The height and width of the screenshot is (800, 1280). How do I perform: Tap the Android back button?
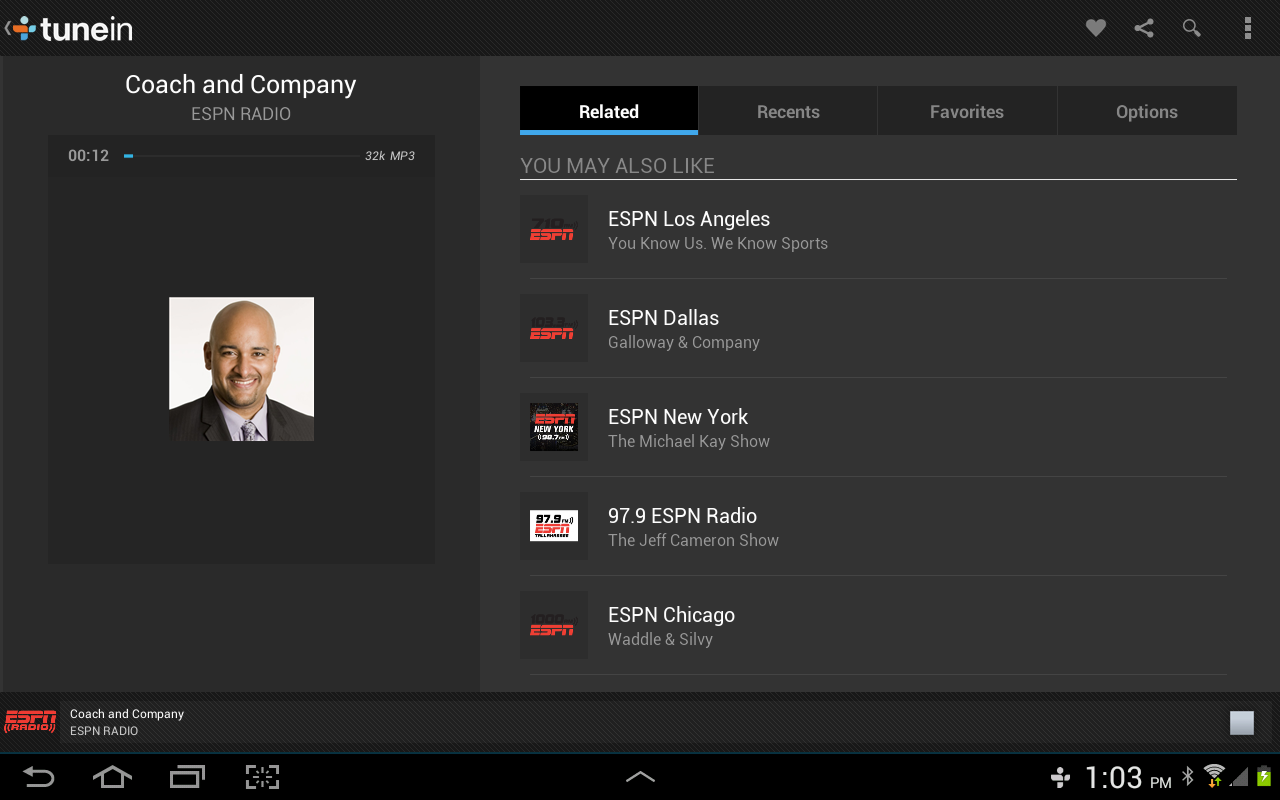point(38,777)
